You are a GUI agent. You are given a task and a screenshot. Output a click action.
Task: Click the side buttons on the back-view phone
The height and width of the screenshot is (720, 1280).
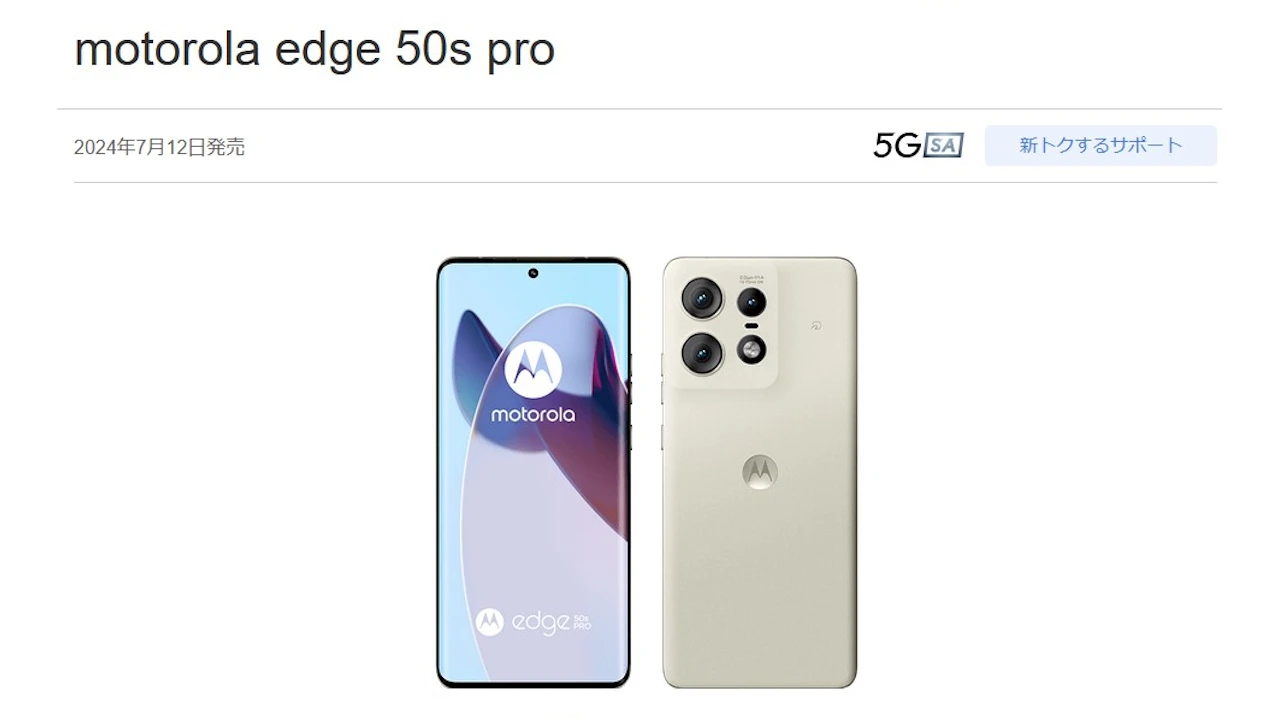662,398
